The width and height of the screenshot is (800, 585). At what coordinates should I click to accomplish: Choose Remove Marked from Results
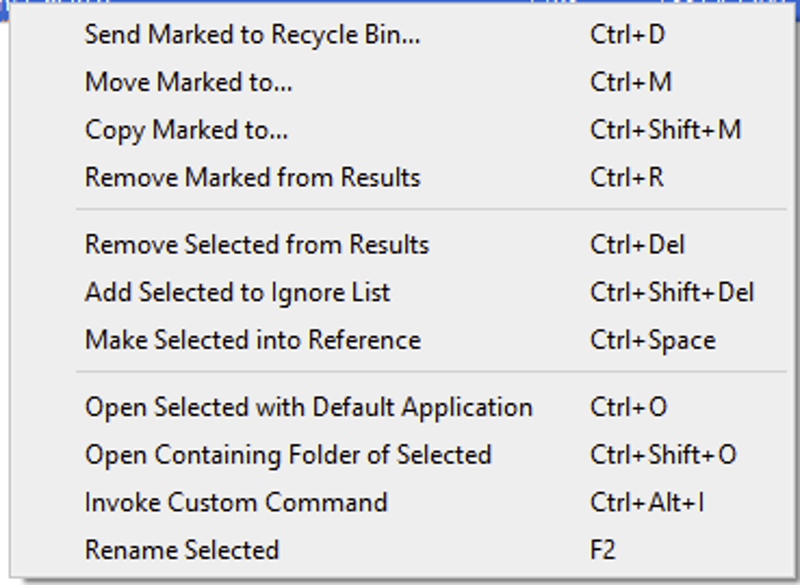click(x=401, y=177)
